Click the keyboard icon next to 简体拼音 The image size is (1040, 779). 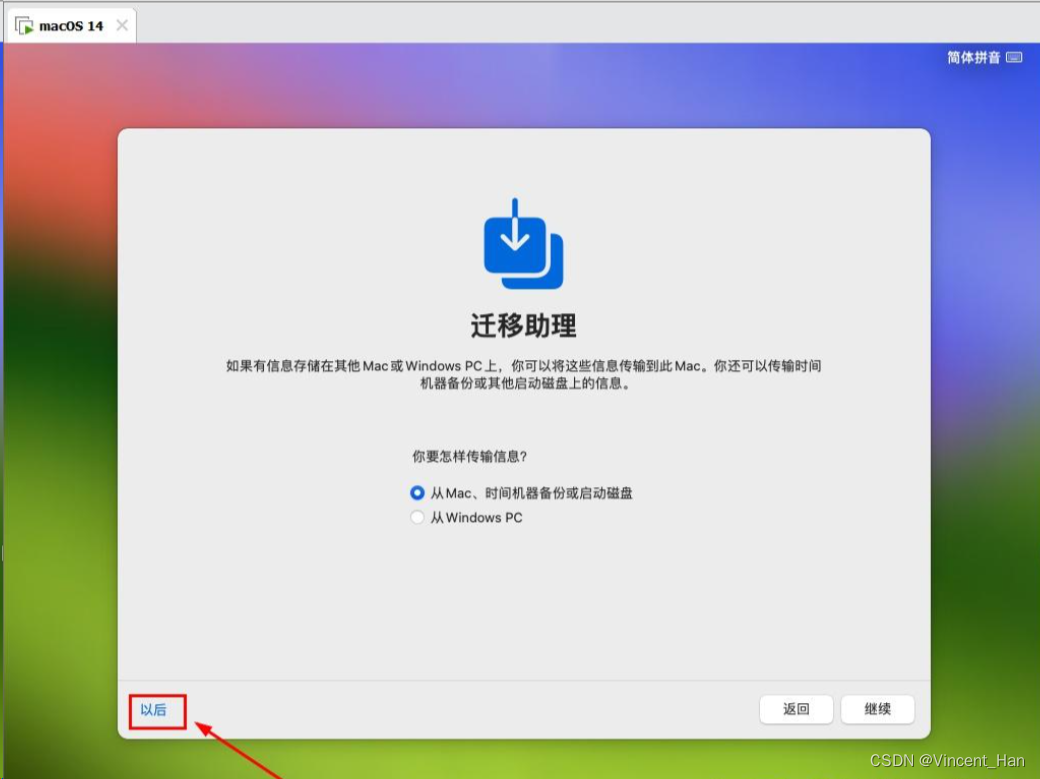(1014, 58)
